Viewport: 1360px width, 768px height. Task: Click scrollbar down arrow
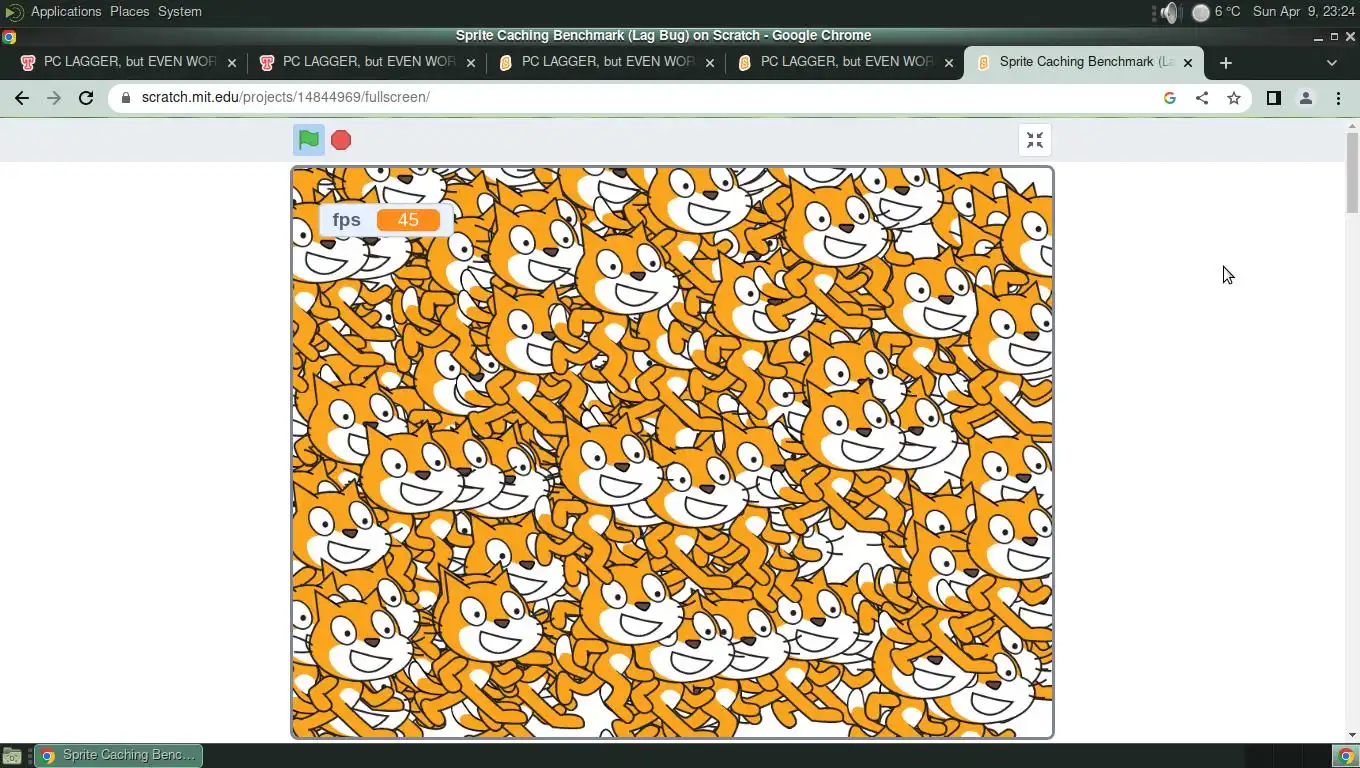click(1352, 735)
